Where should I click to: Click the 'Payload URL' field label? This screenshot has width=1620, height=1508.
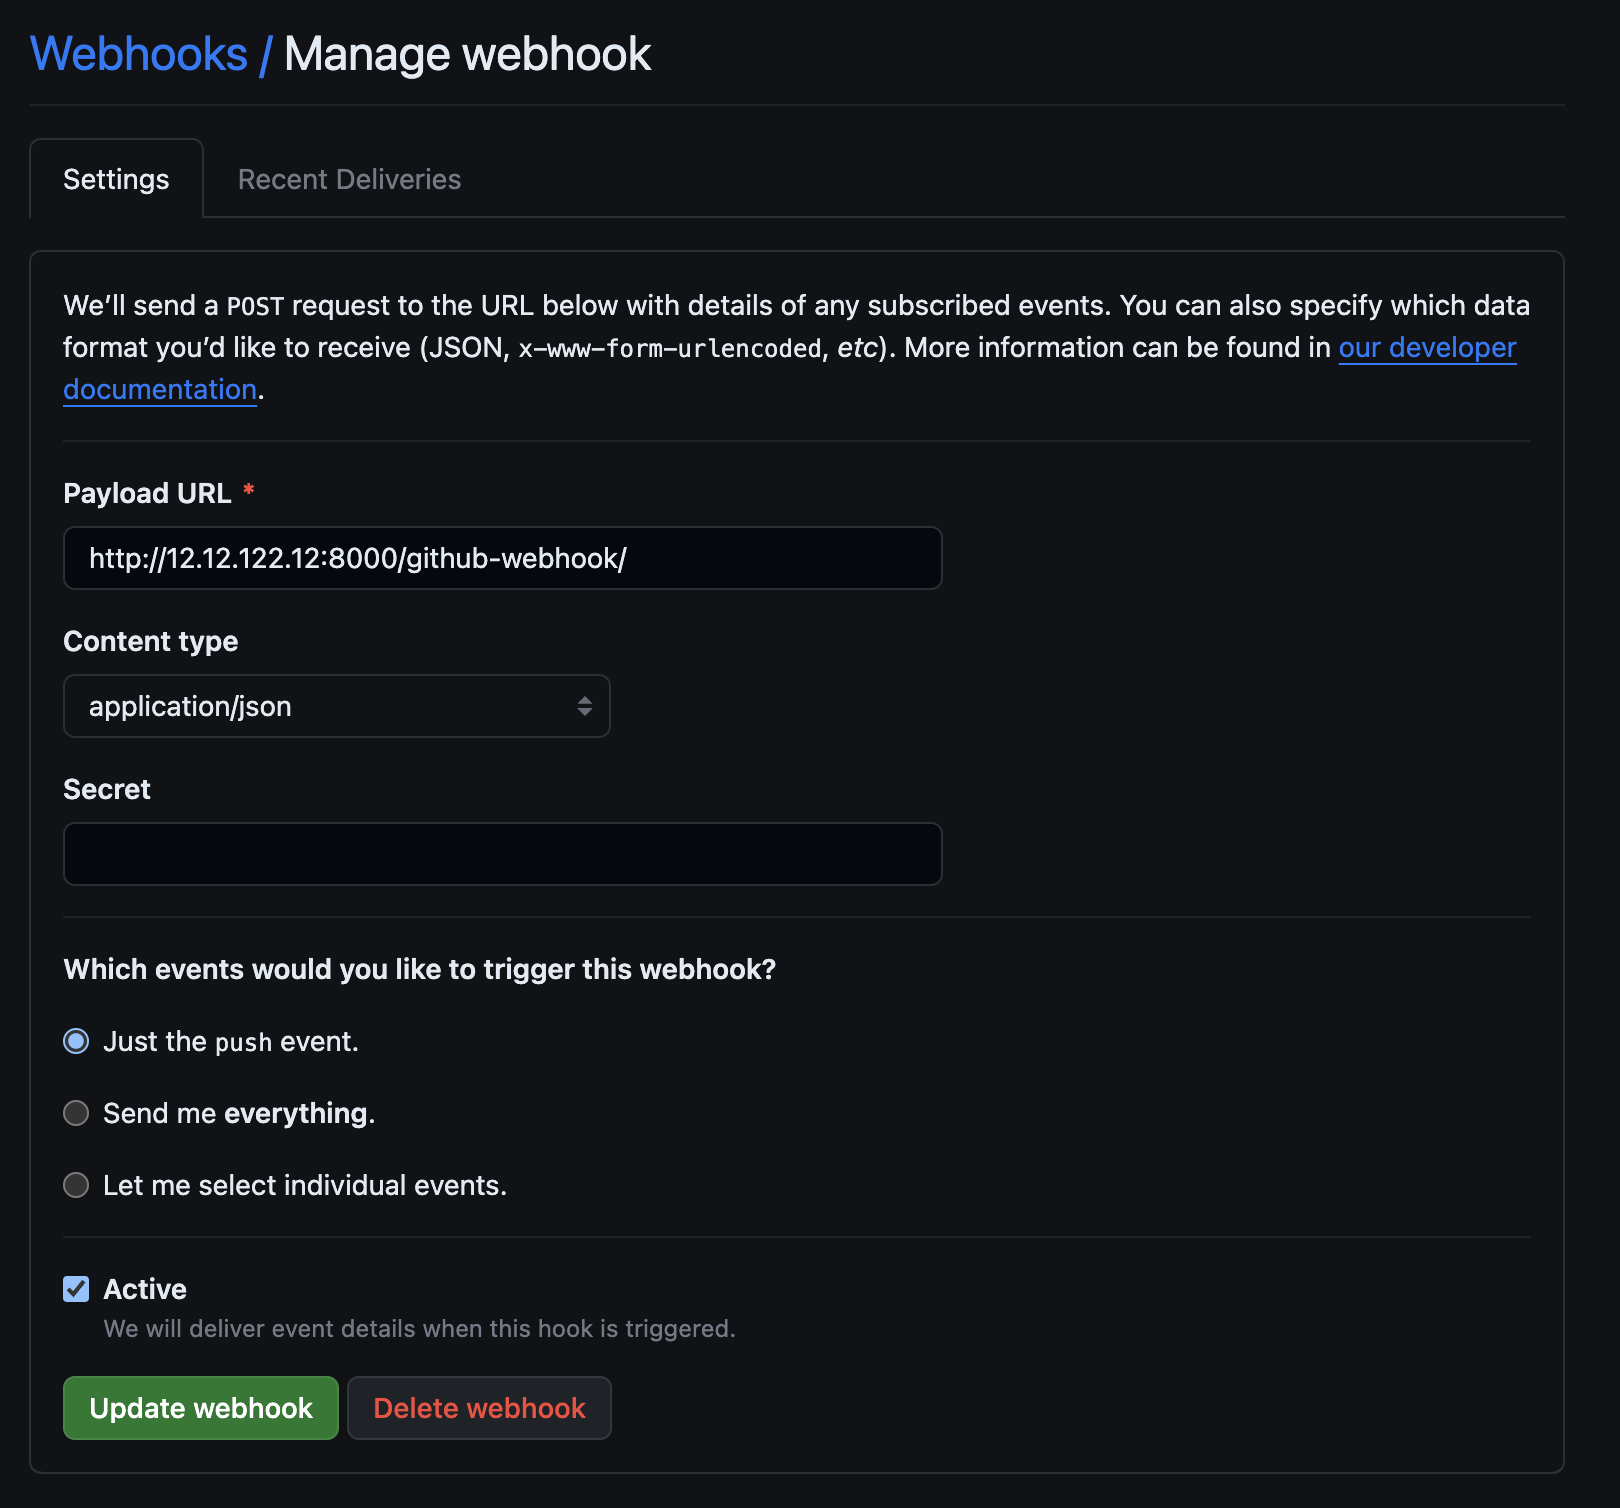pyautogui.click(x=147, y=493)
